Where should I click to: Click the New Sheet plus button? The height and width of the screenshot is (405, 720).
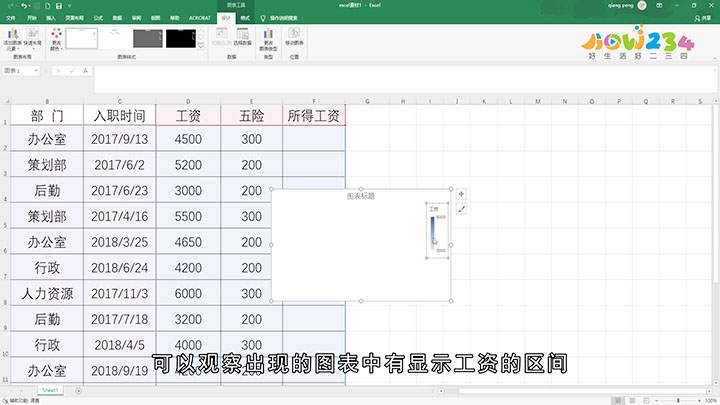click(x=79, y=391)
